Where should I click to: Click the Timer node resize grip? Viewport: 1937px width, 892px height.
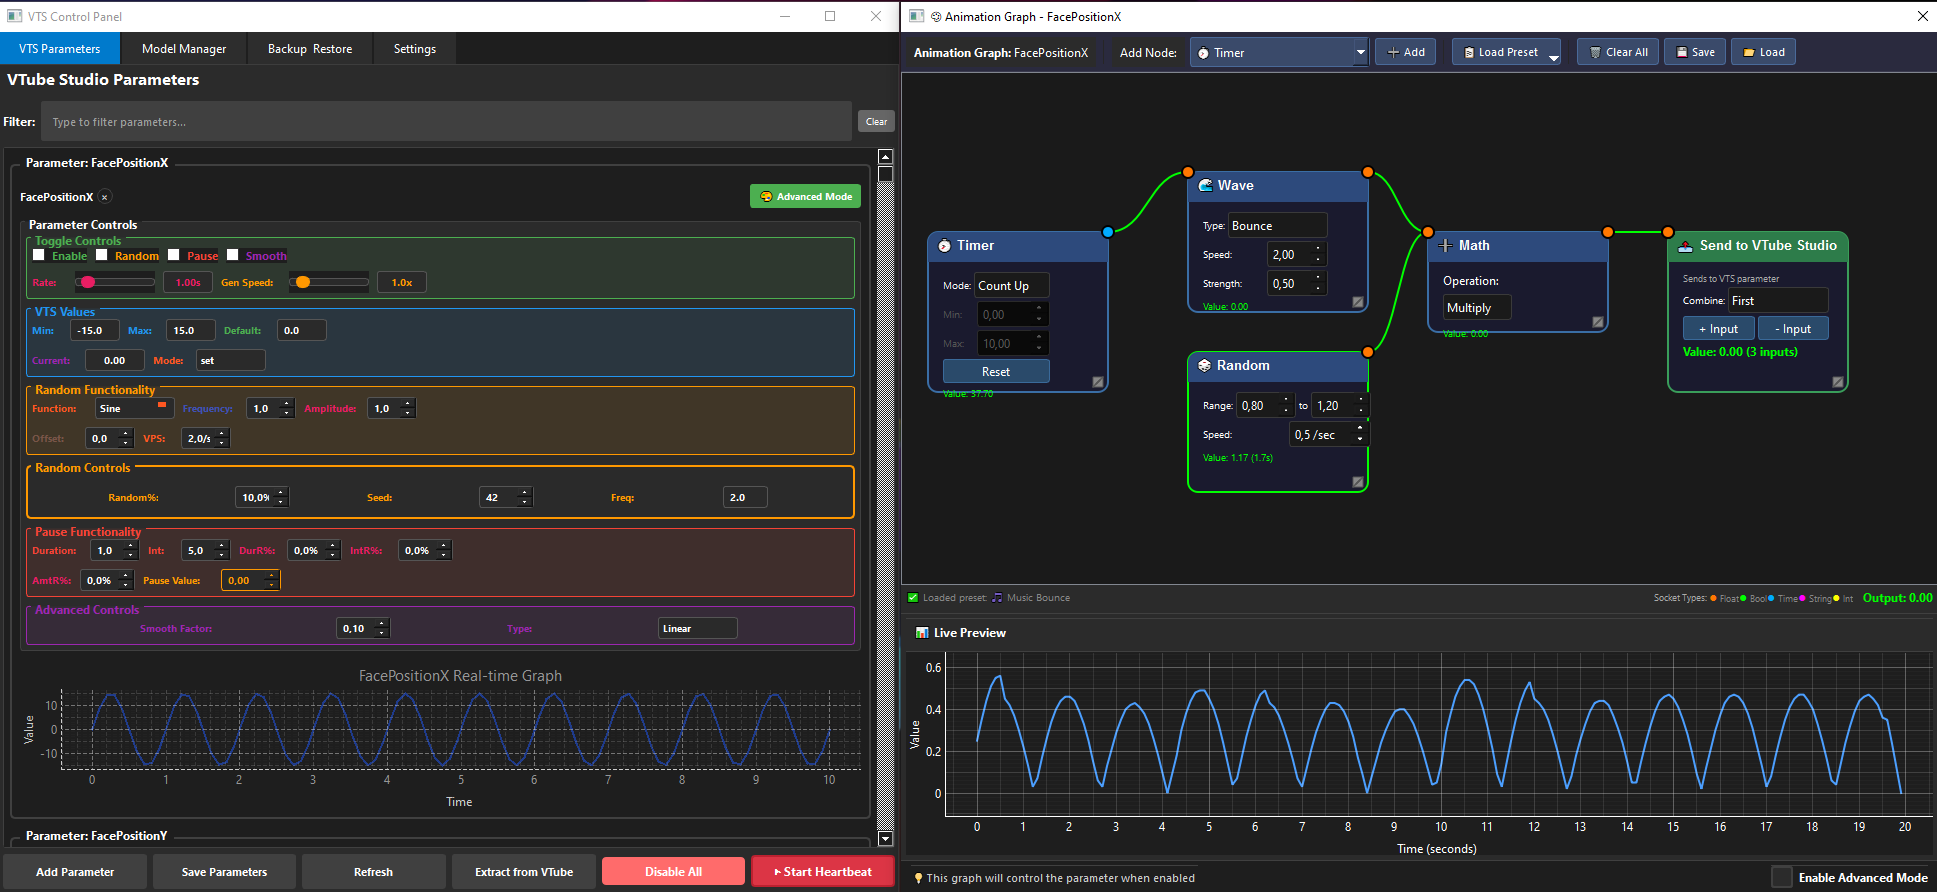pos(1098,382)
